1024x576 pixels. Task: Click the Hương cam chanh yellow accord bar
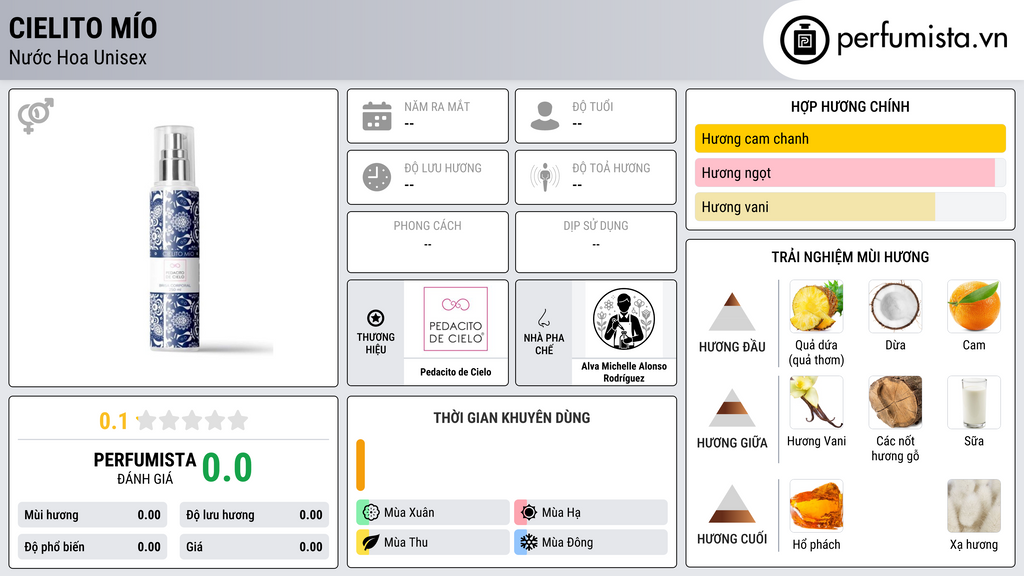coord(850,138)
